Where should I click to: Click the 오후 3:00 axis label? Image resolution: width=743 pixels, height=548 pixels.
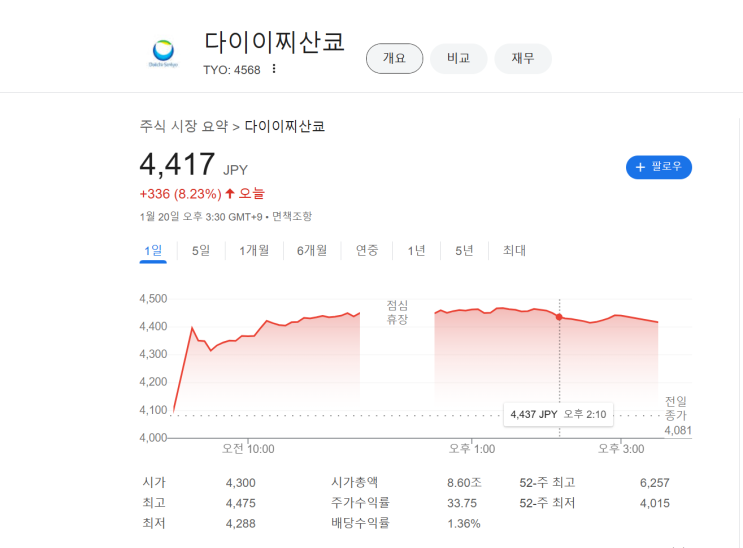click(621, 448)
